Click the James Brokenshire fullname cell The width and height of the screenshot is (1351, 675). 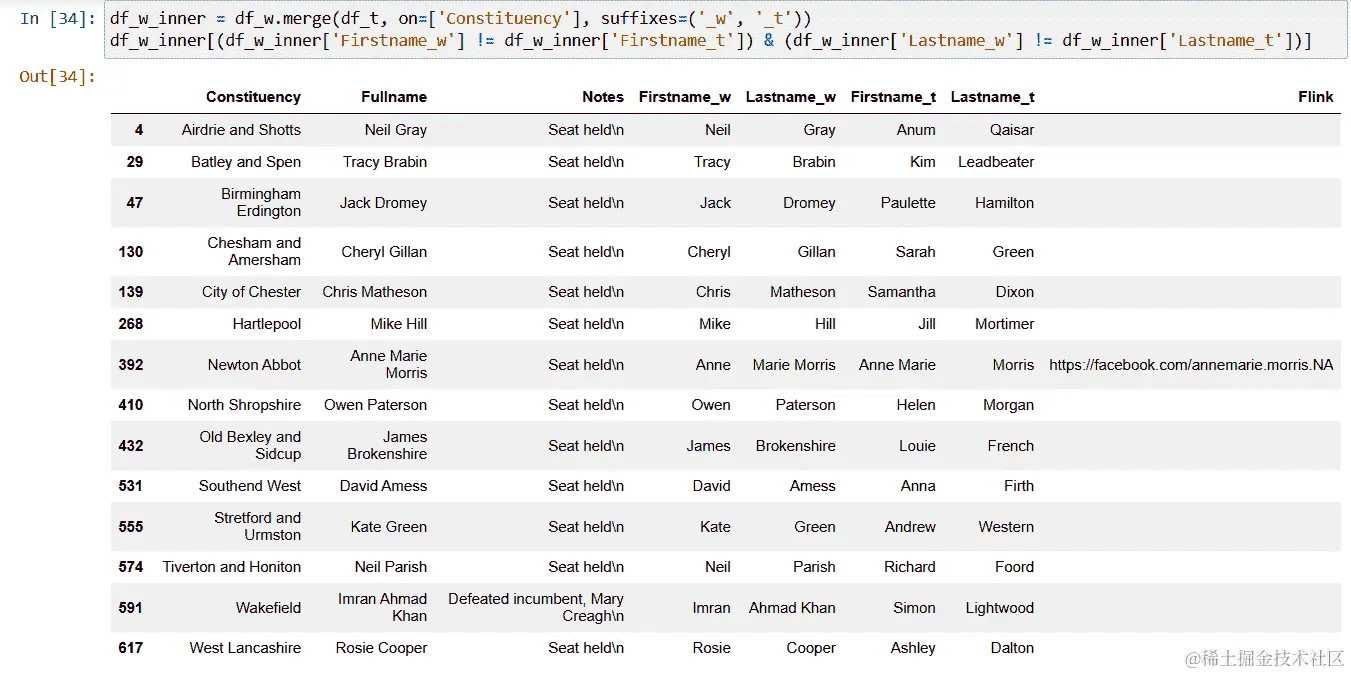(x=387, y=446)
